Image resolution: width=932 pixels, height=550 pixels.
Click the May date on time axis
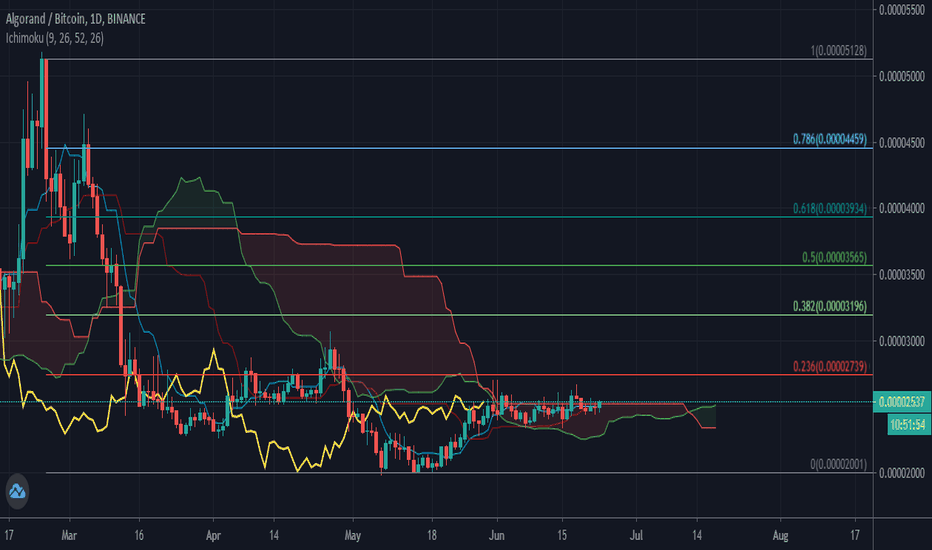[x=352, y=535]
